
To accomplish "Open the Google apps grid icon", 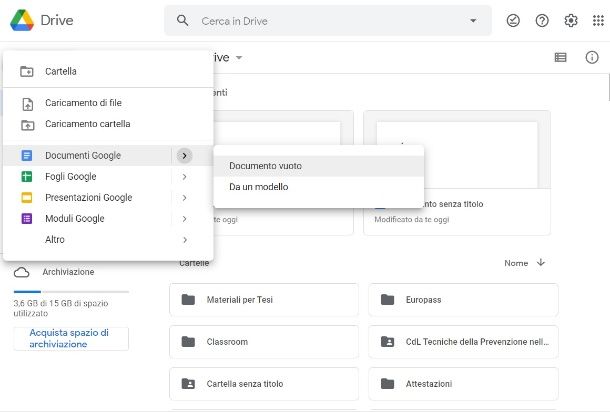I will [598, 20].
